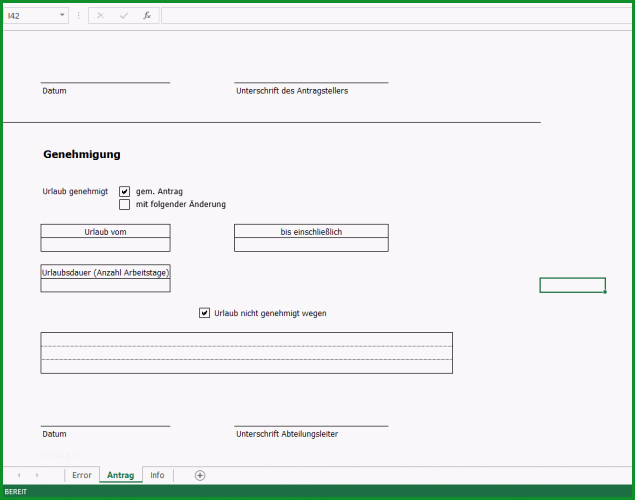The width and height of the screenshot is (635, 500).
Task: Click the 'bis einschließlich' header cell
Action: point(311,232)
